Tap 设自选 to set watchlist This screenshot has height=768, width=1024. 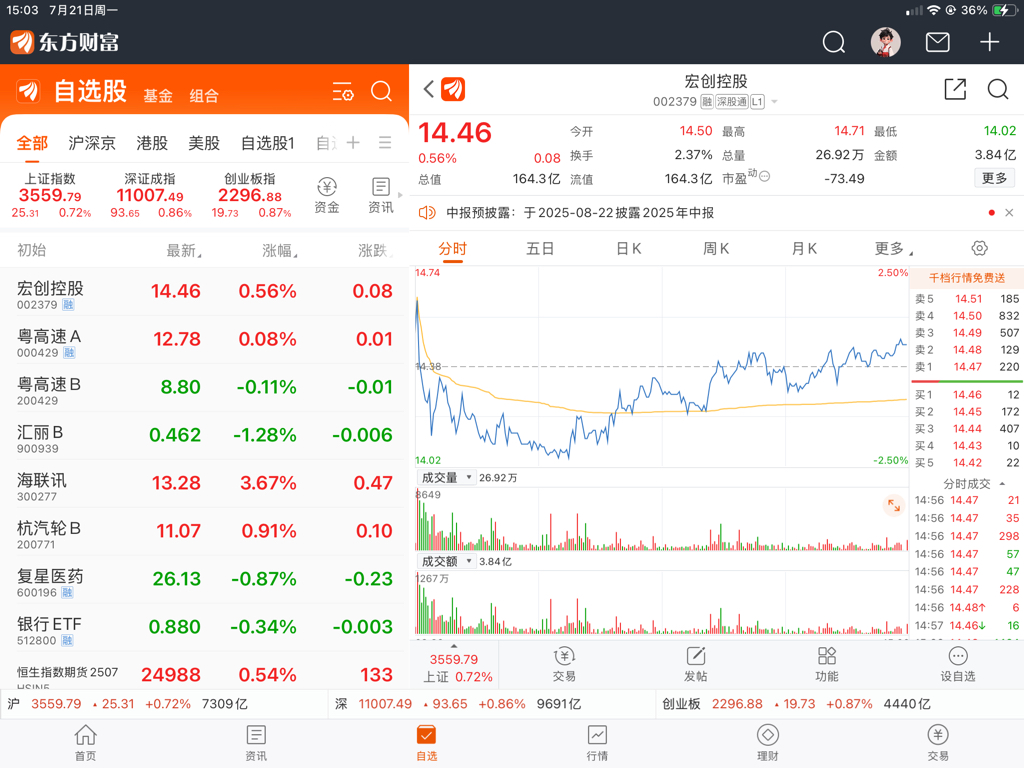tap(957, 664)
